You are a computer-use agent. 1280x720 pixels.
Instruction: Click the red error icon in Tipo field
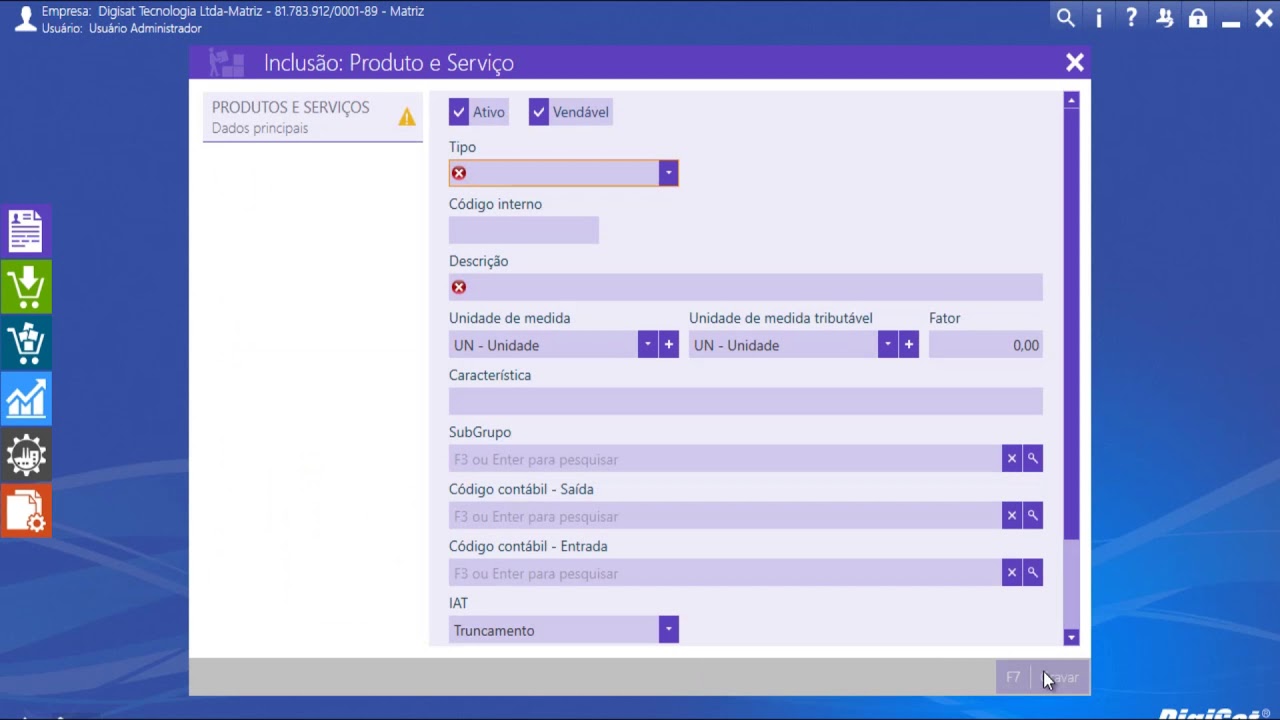pos(459,173)
